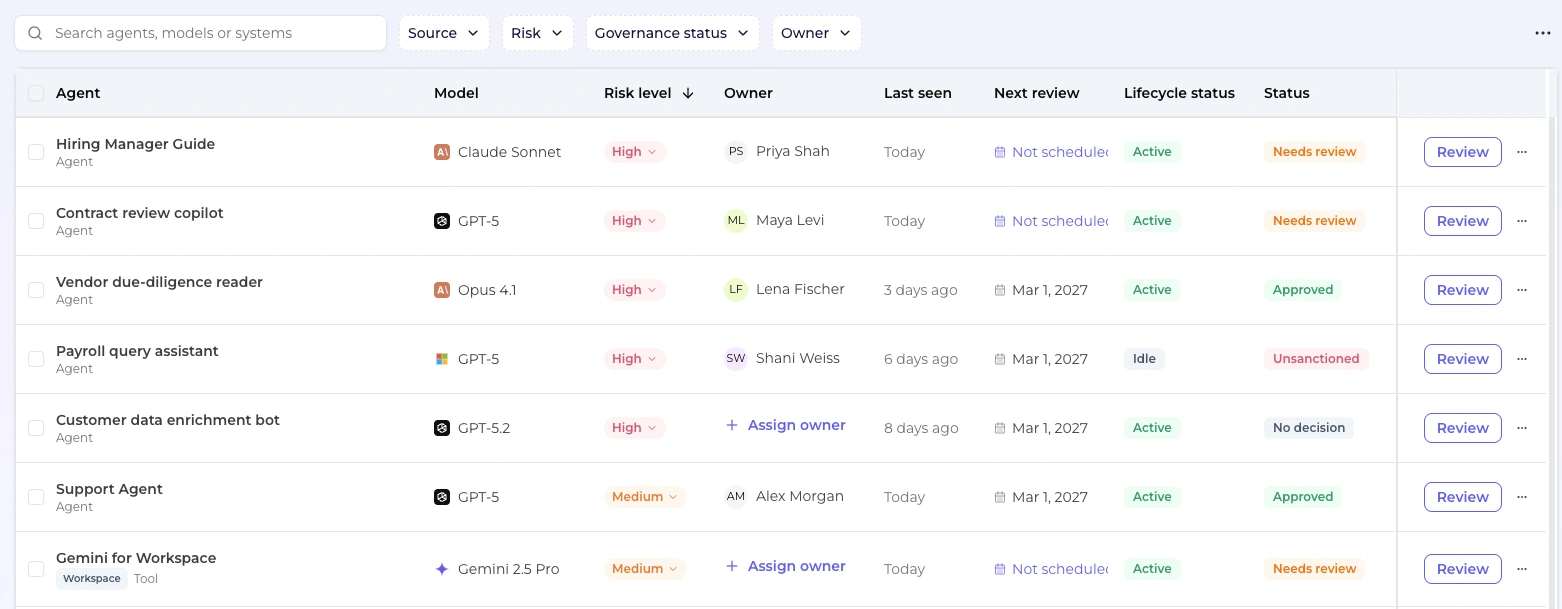Click GPT-5 icon in Support Agent row
Image resolution: width=1562 pixels, height=609 pixels.
point(442,497)
